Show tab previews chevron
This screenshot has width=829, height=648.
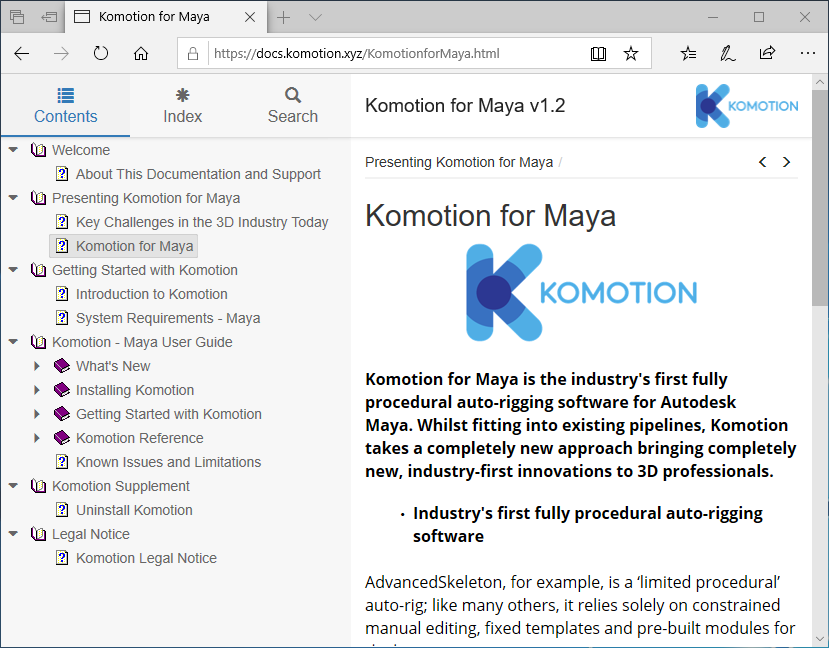(x=316, y=17)
